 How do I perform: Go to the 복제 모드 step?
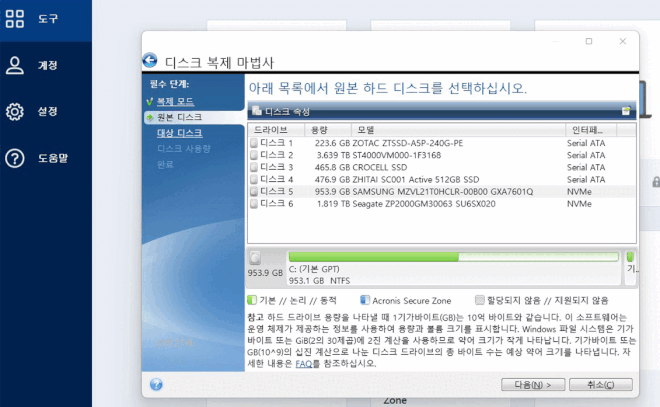point(175,101)
